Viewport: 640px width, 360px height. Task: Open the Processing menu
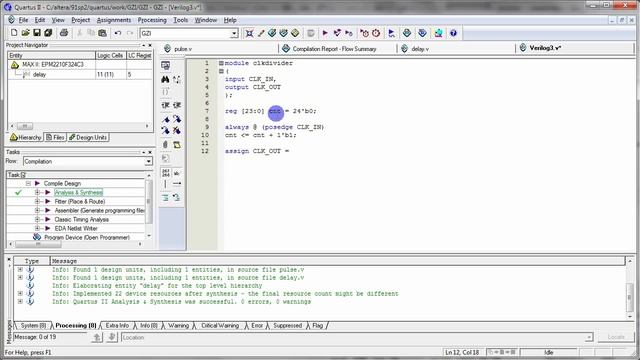[x=152, y=20]
